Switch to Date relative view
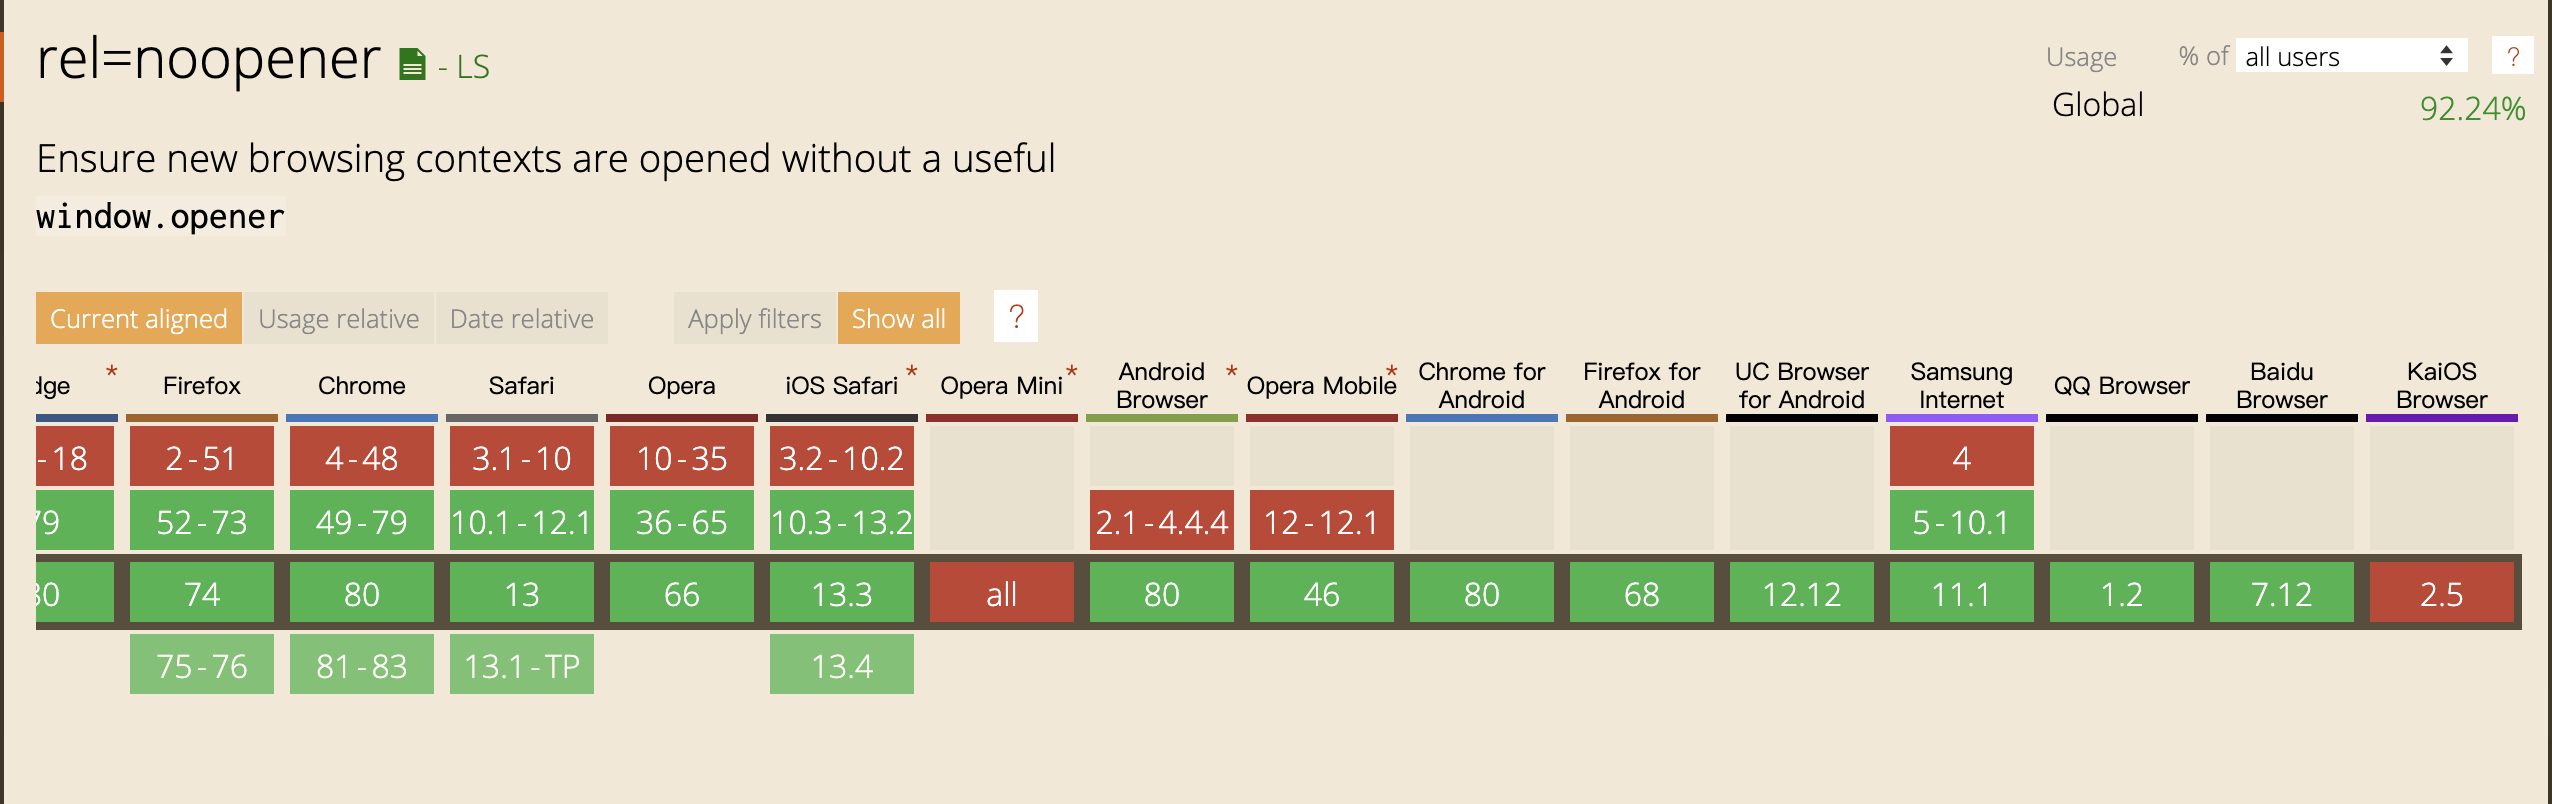 pos(522,319)
